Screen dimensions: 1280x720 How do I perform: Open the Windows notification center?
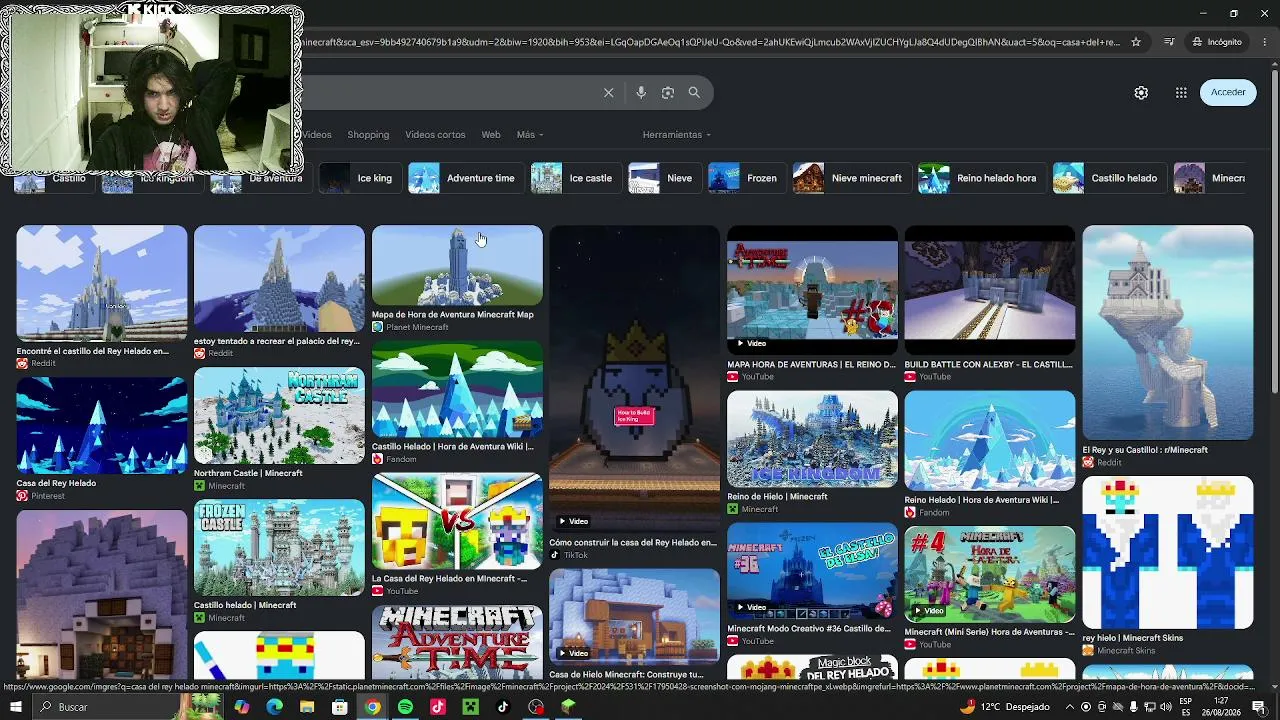pos(1258,707)
